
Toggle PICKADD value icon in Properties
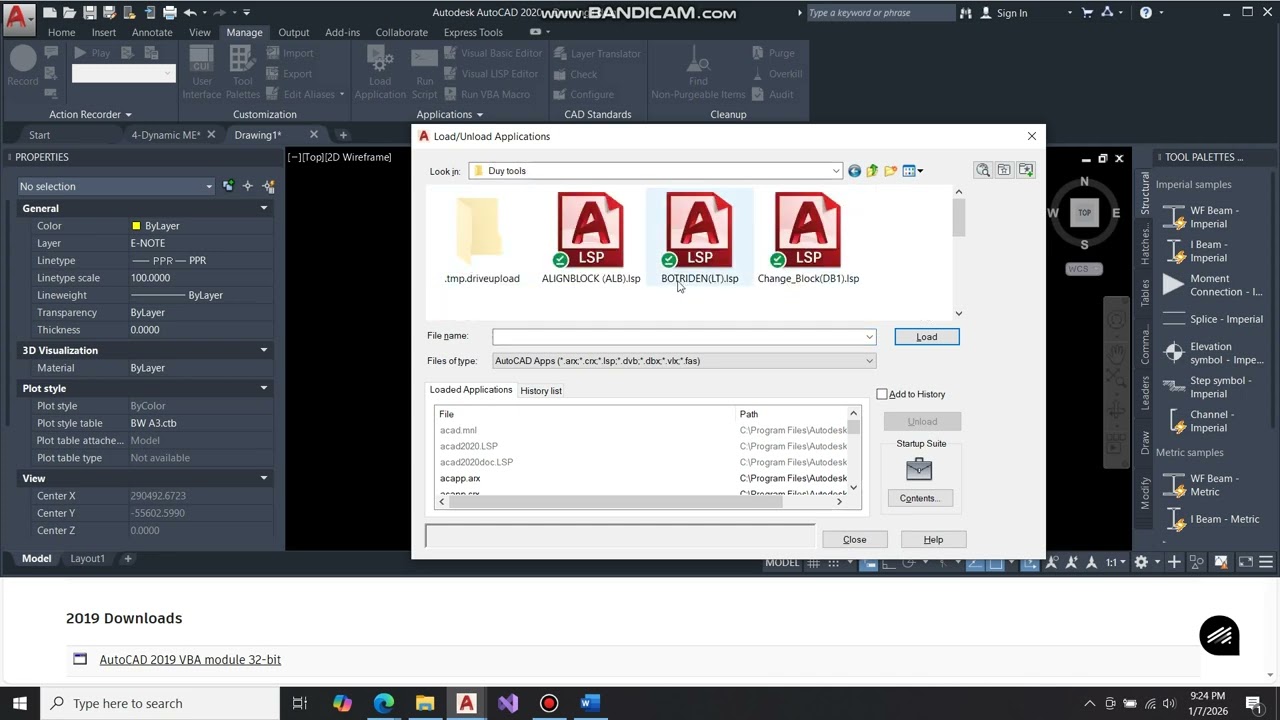click(x=229, y=186)
